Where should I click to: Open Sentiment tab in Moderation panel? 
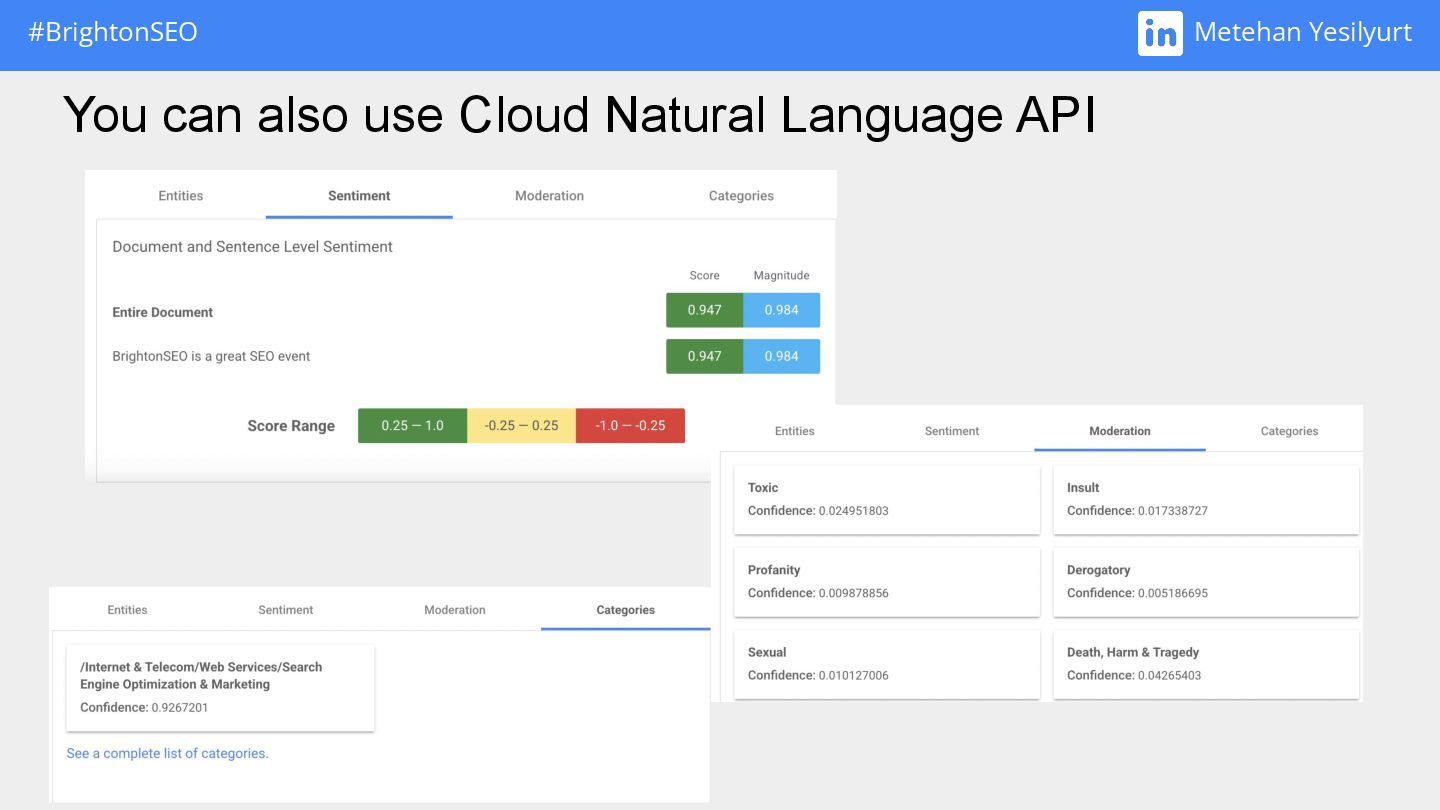(952, 431)
